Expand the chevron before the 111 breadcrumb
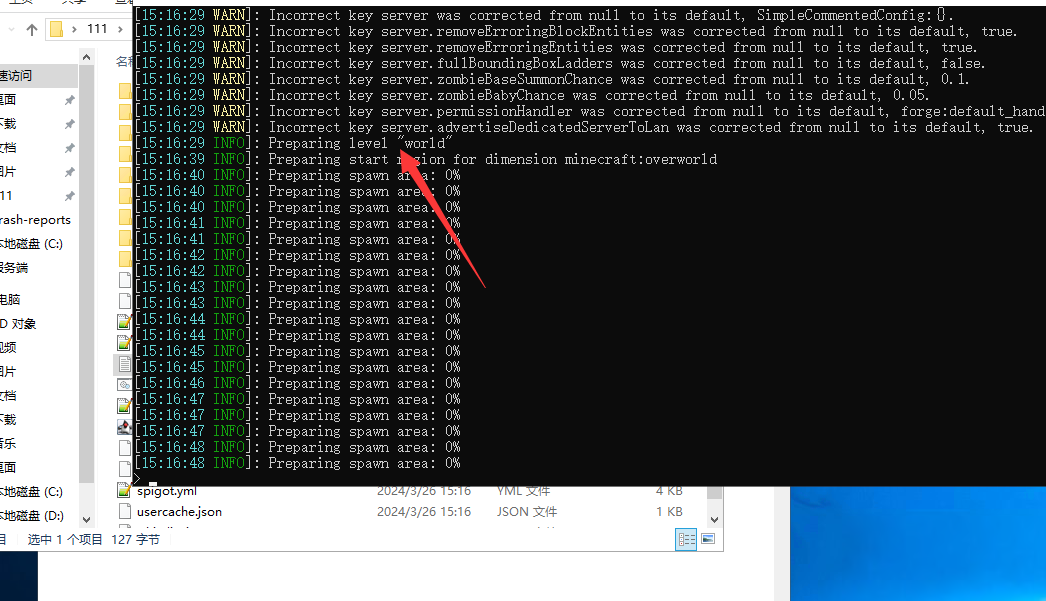The width and height of the screenshot is (1046, 601). click(76, 30)
